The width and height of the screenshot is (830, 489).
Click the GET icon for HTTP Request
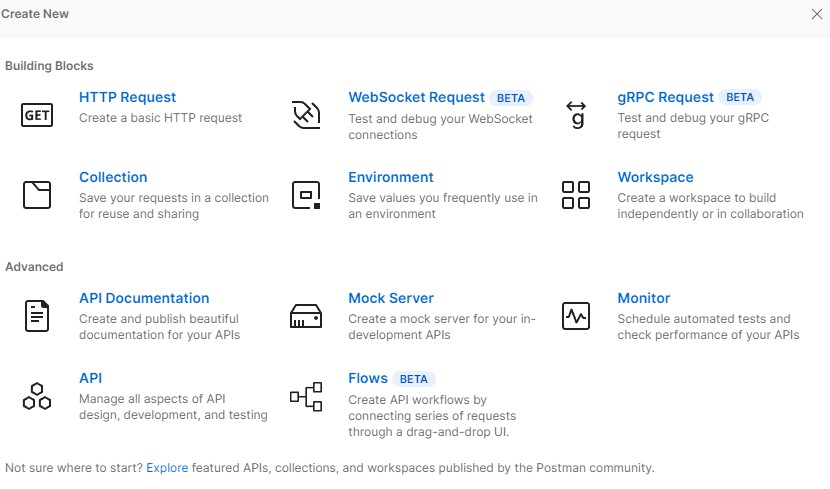[x=37, y=115]
